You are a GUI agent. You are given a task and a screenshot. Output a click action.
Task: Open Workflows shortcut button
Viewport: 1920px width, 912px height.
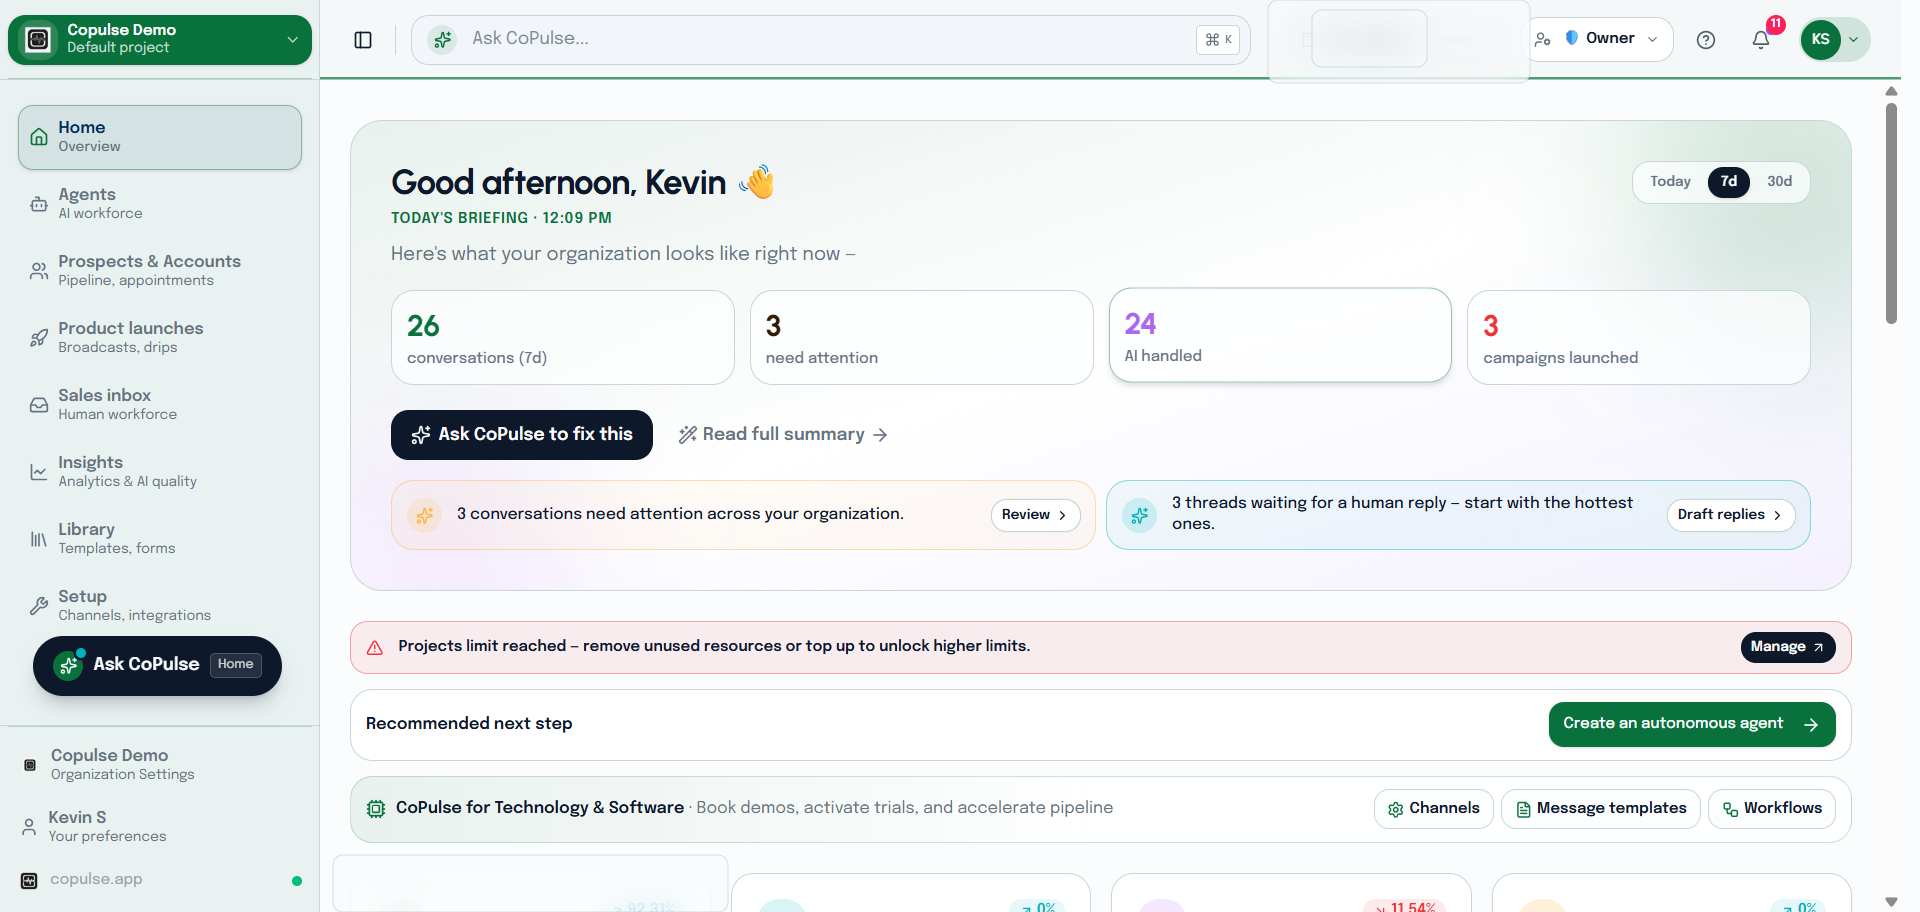tap(1772, 809)
